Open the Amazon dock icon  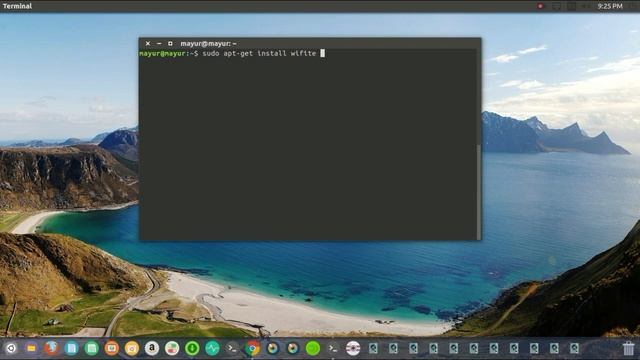pyautogui.click(x=152, y=348)
